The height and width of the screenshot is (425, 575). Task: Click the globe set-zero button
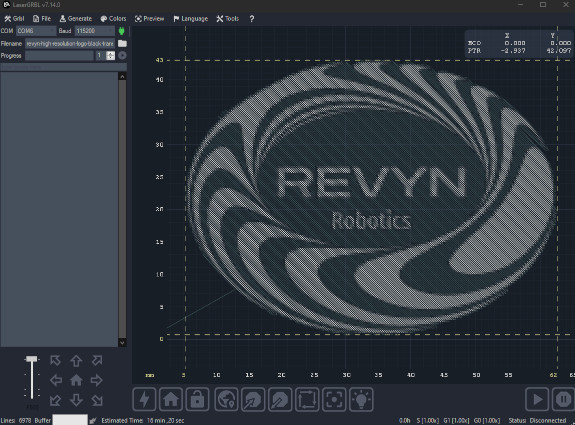click(226, 399)
